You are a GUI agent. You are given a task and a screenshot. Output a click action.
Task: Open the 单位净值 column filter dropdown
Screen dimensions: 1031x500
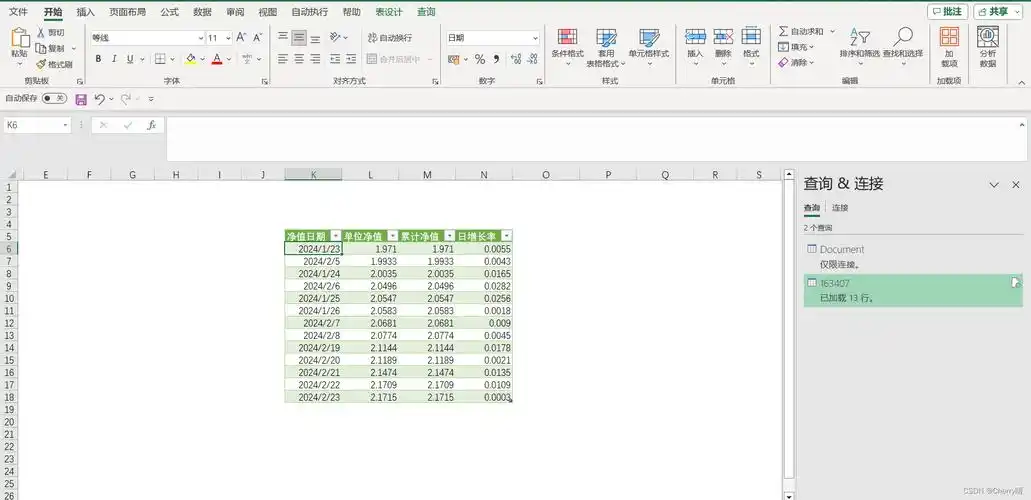[x=393, y=236]
